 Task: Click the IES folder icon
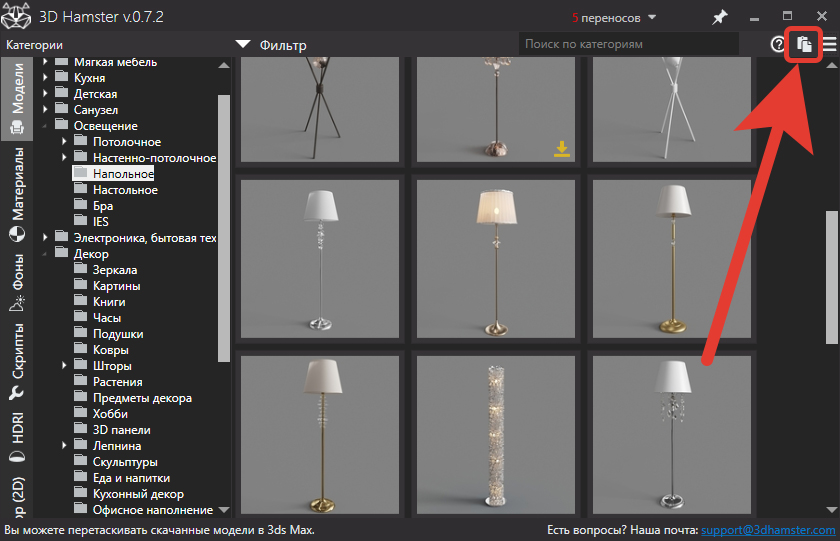pyautogui.click(x=80, y=221)
